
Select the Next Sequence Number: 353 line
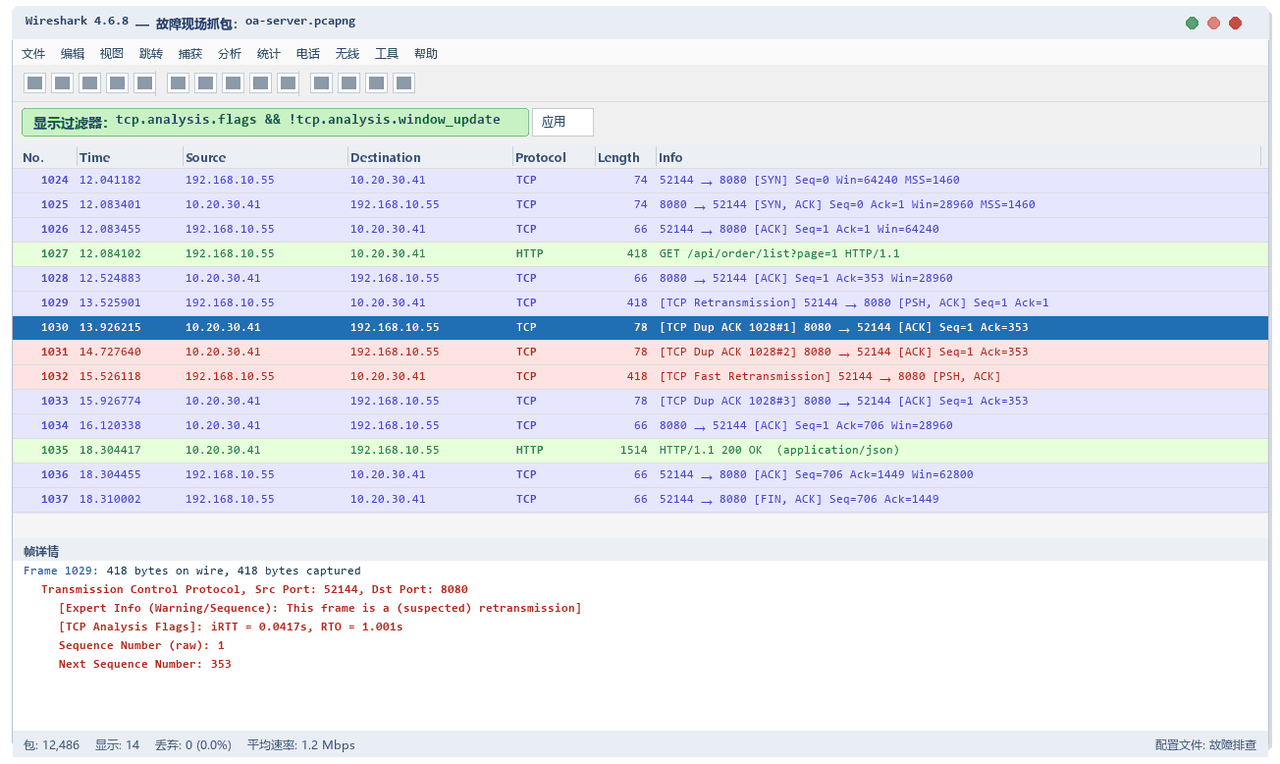tap(145, 664)
